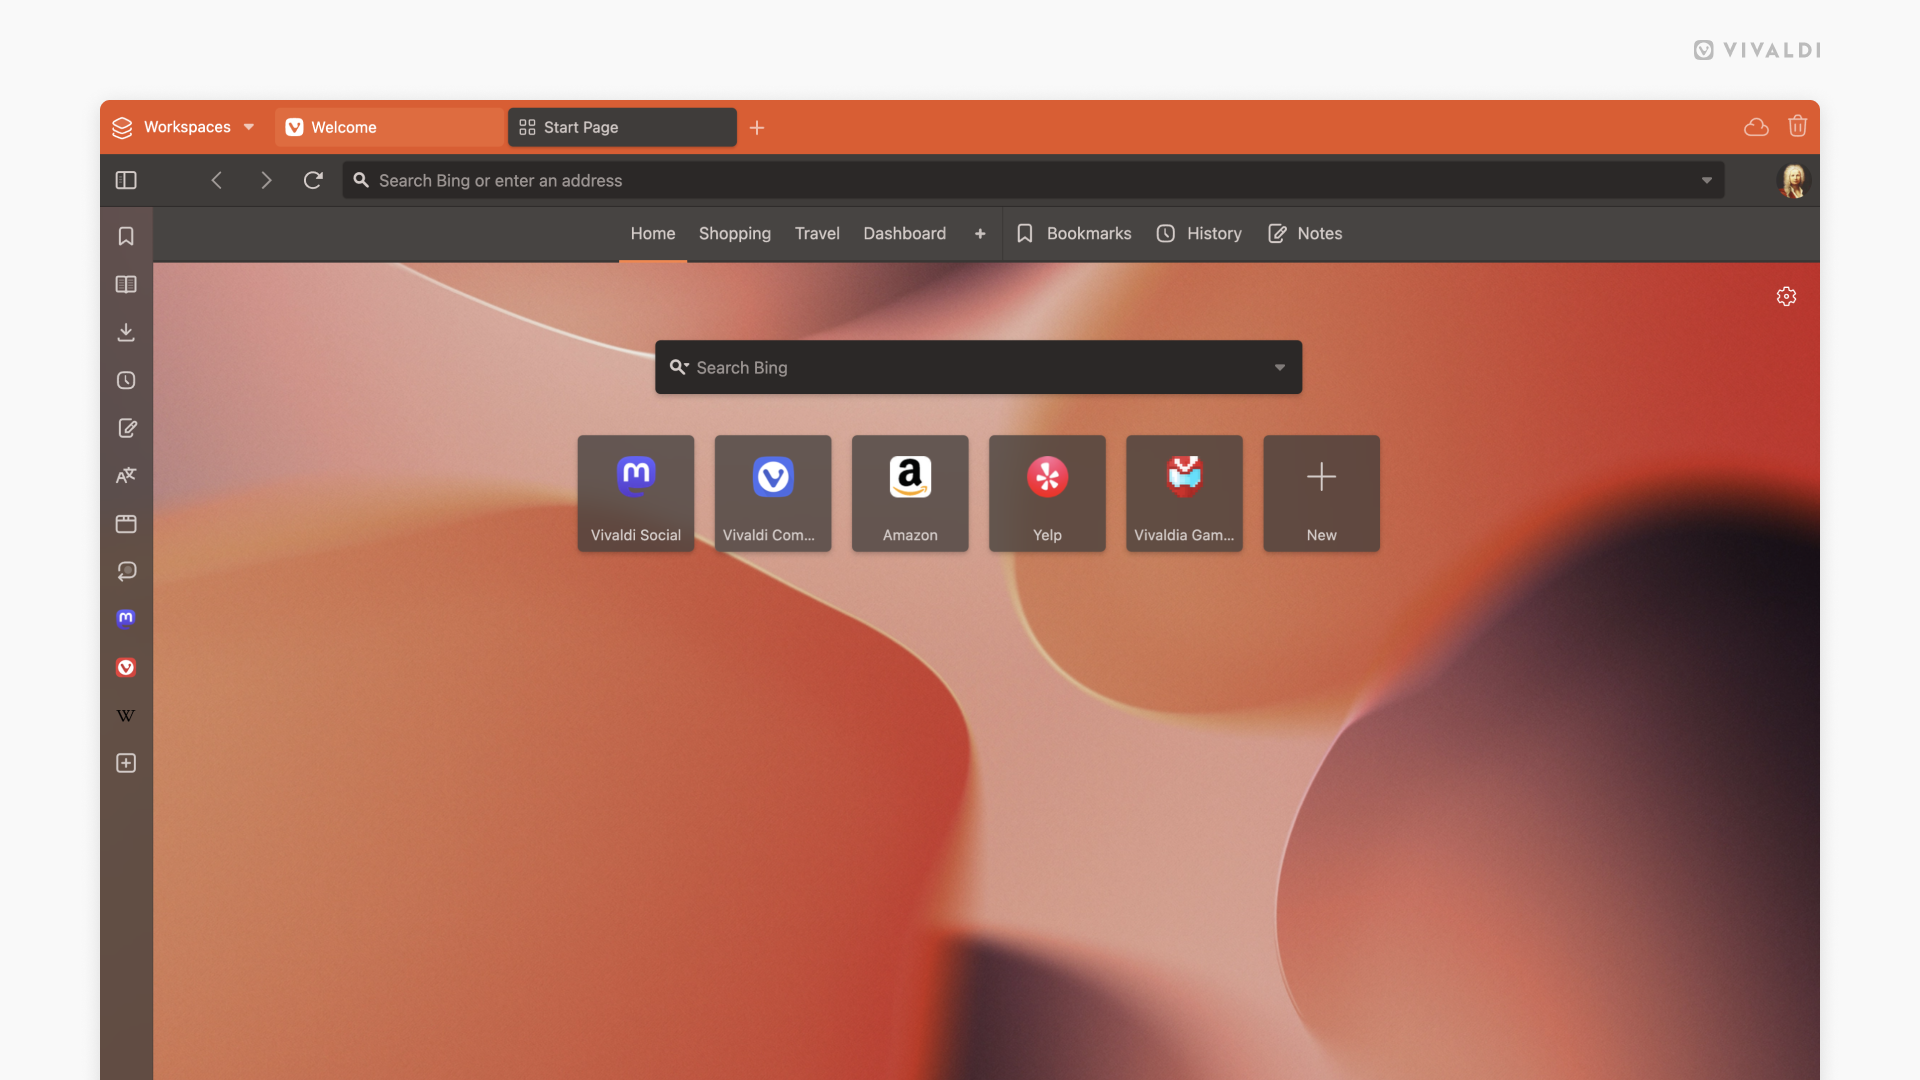Viewport: 1920px width, 1080px height.
Task: Open the History panel from the sidebar
Action: [x=125, y=380]
